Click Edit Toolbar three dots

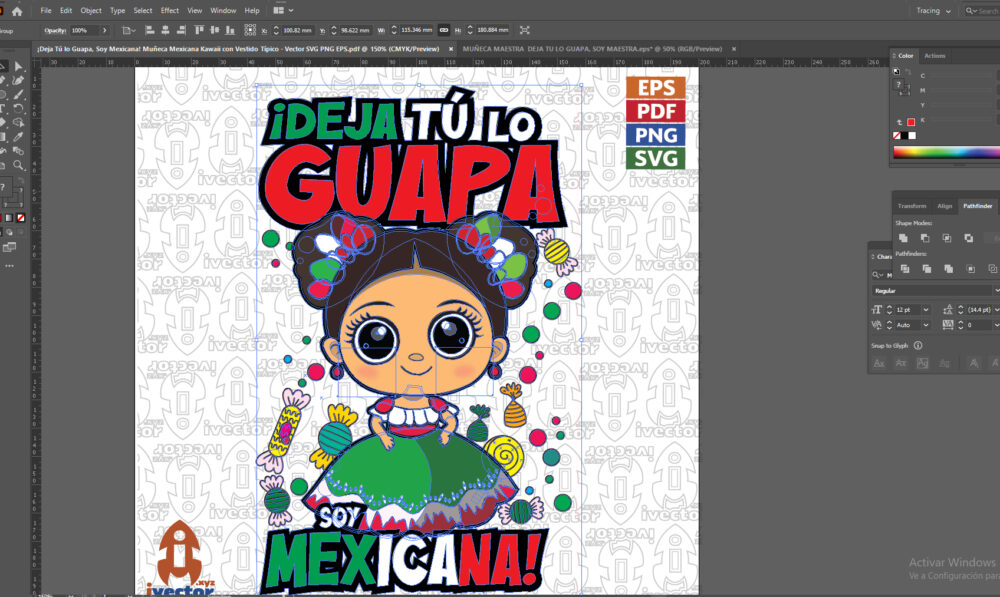(9, 265)
